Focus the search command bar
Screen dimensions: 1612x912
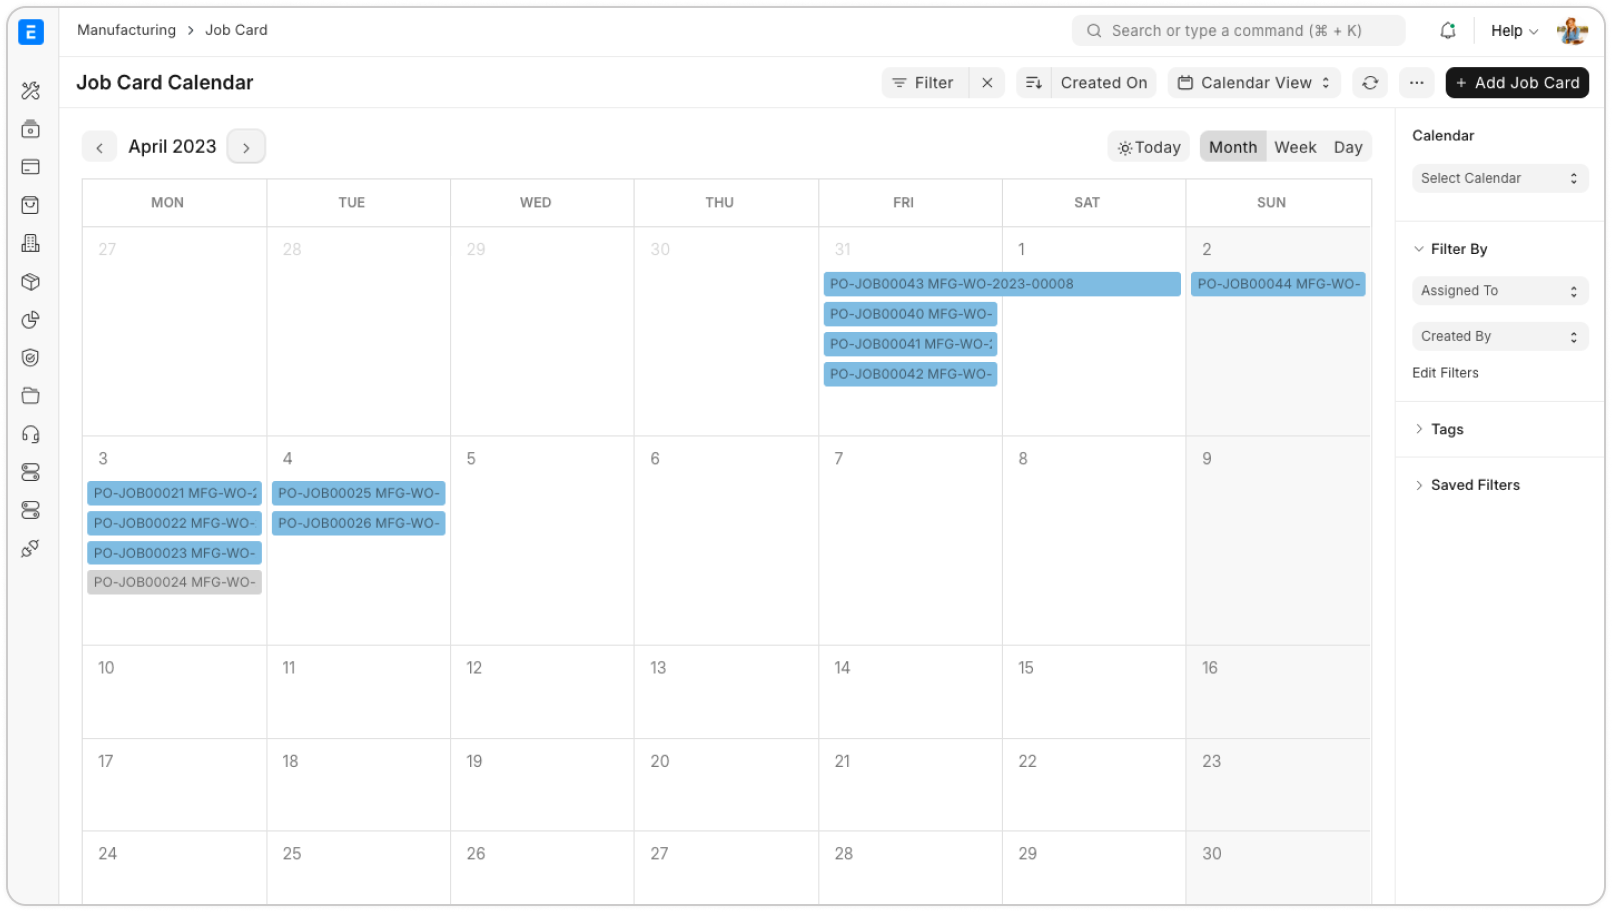pos(1238,31)
